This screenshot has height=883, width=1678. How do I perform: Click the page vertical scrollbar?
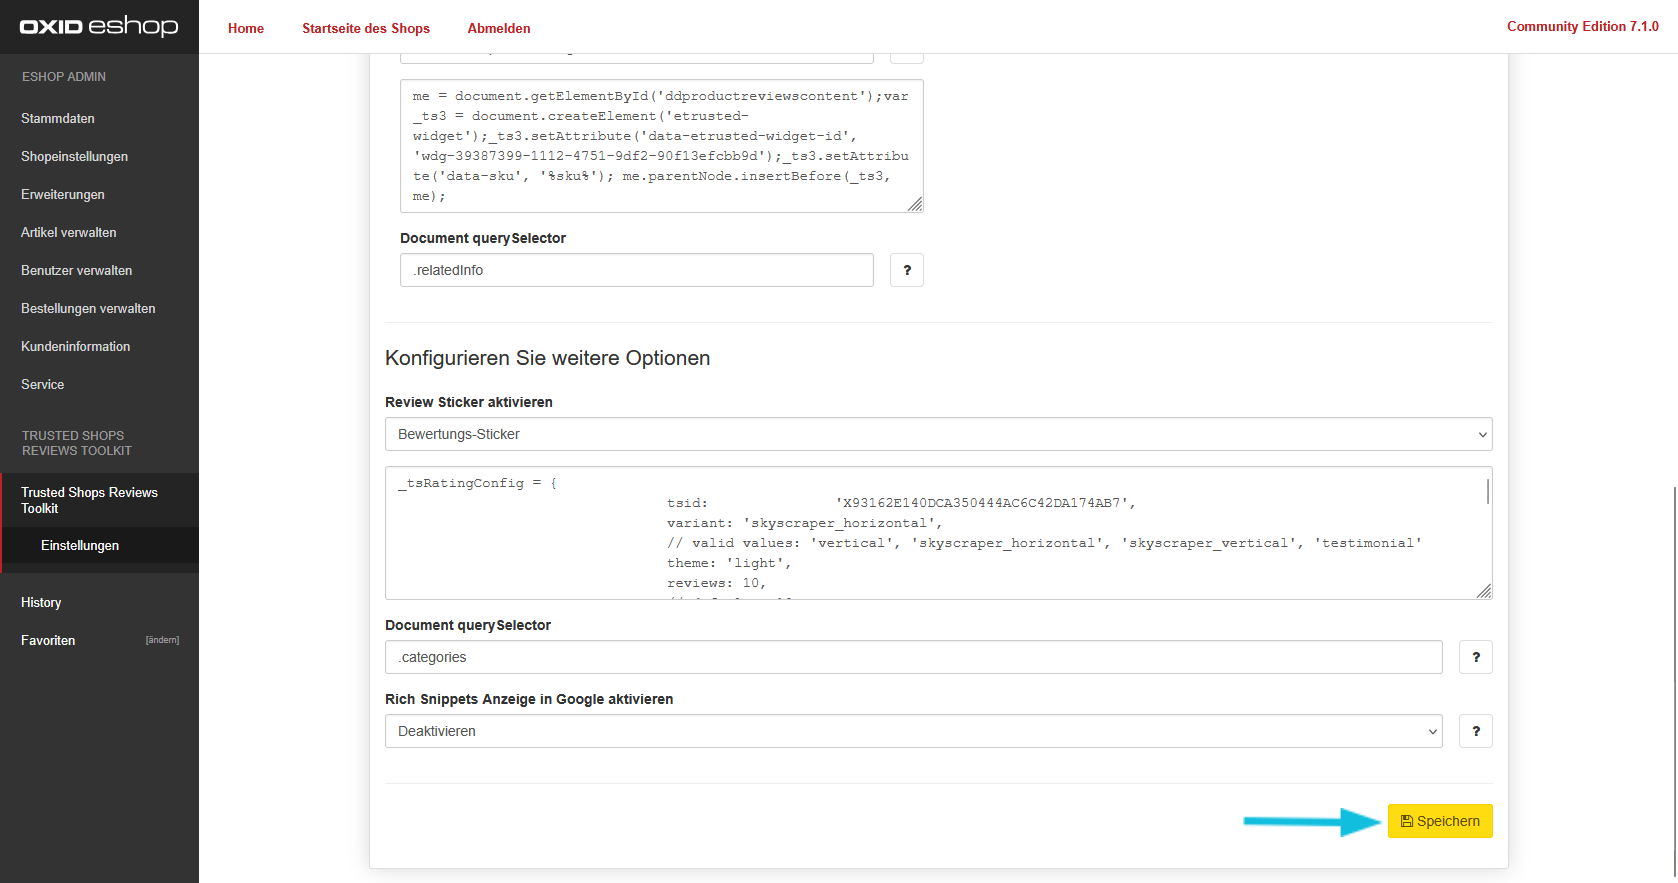[x=1674, y=680]
